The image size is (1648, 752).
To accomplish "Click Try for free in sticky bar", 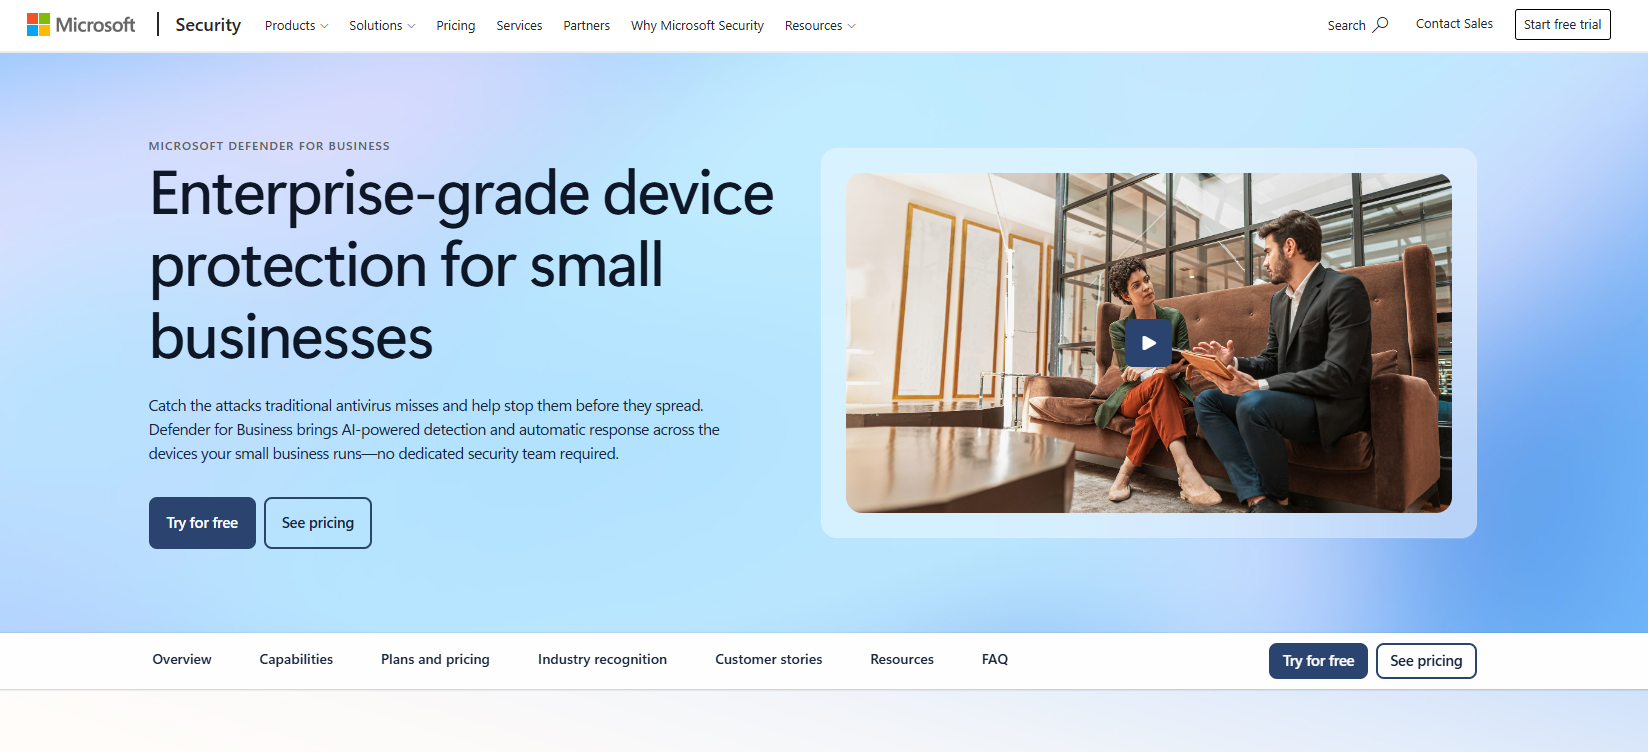I will [1318, 661].
